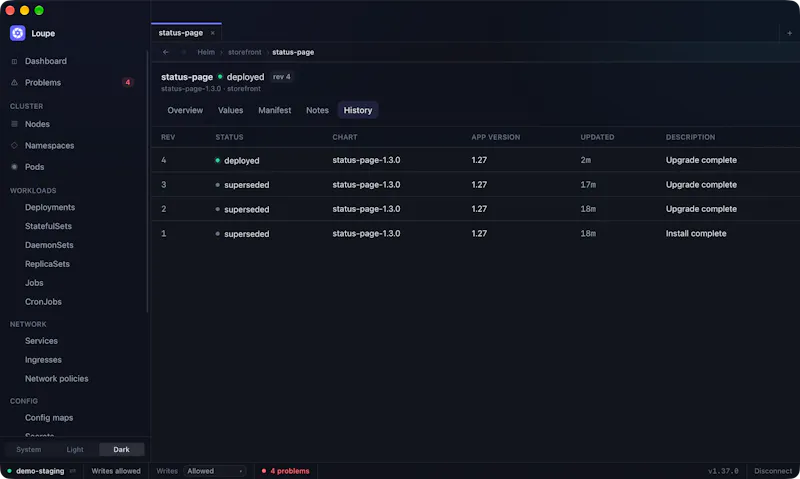Select the Dark theme option
800x479 pixels.
[121, 449]
